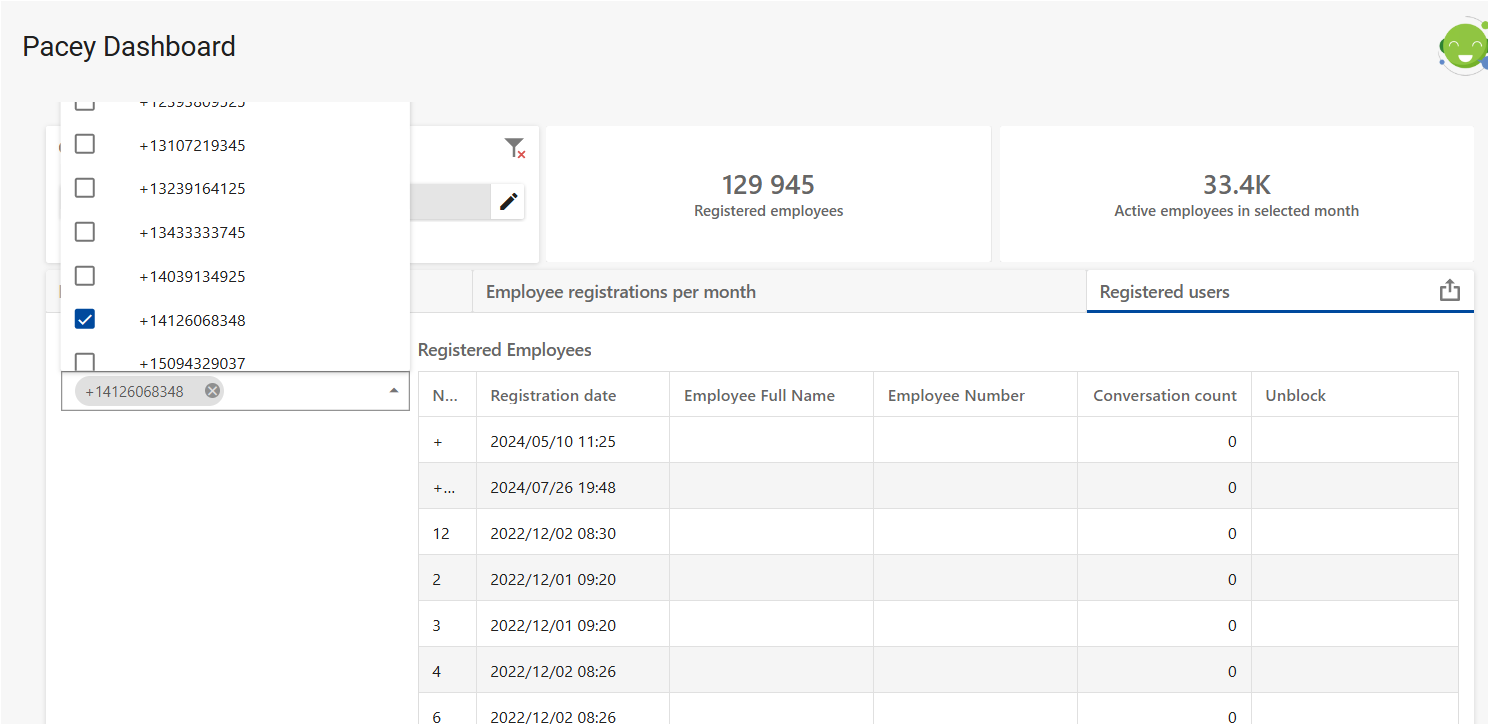The image size is (1489, 725).
Task: Click the export share icon
Action: (x=1449, y=291)
